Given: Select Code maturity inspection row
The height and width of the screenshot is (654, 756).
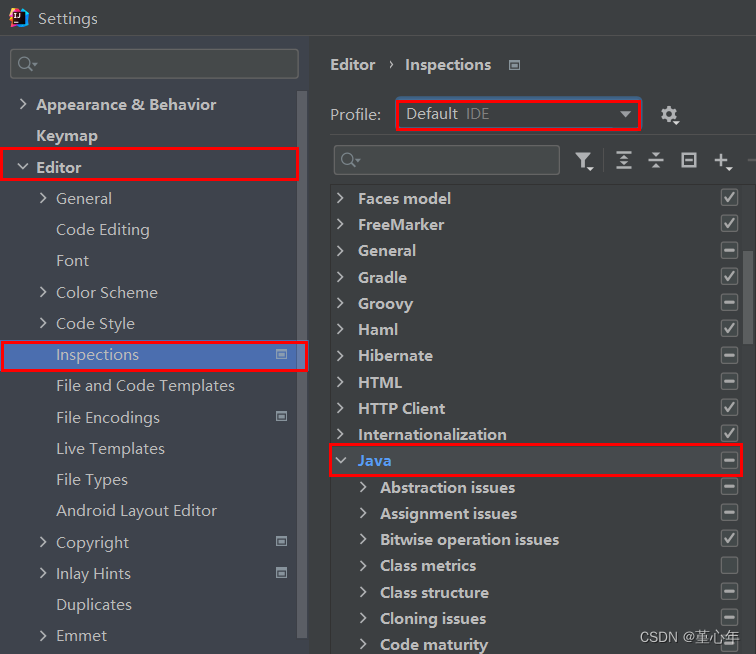Looking at the screenshot, I should click(x=537, y=644).
